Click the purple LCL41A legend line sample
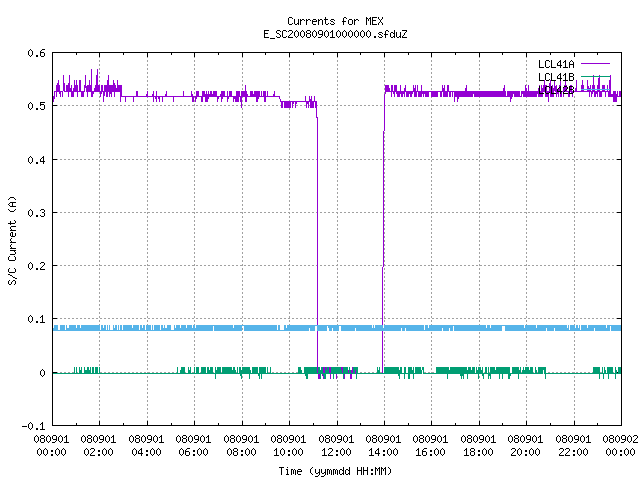Image resolution: width=640 pixels, height=480 pixels. coord(596,64)
